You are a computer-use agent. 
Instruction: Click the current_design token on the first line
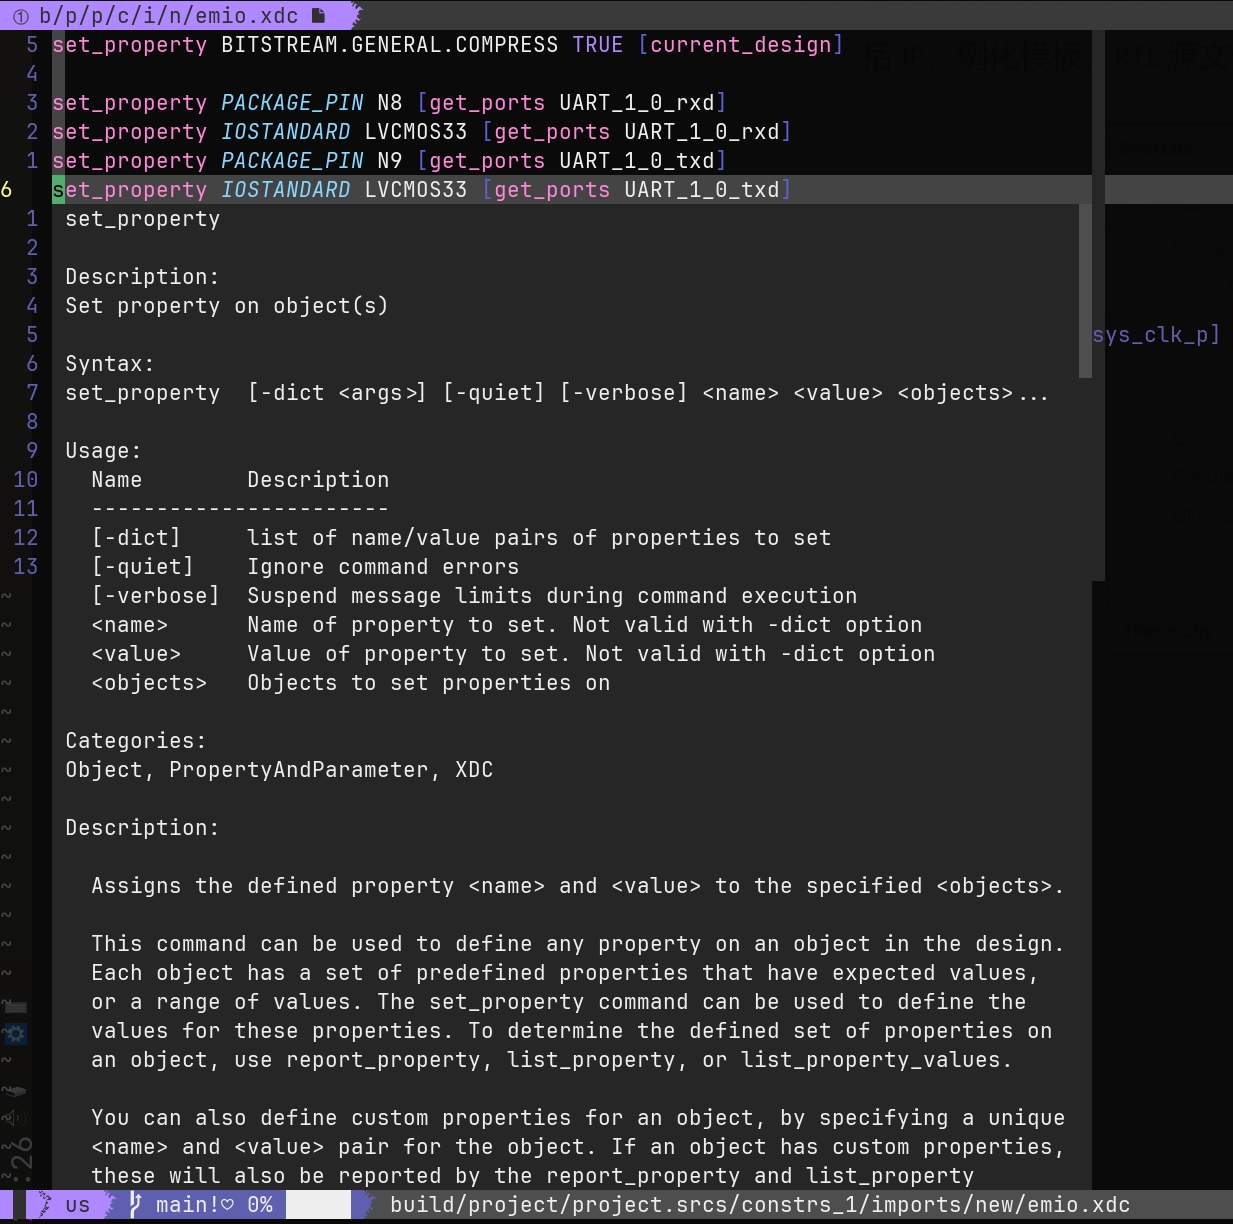[740, 44]
